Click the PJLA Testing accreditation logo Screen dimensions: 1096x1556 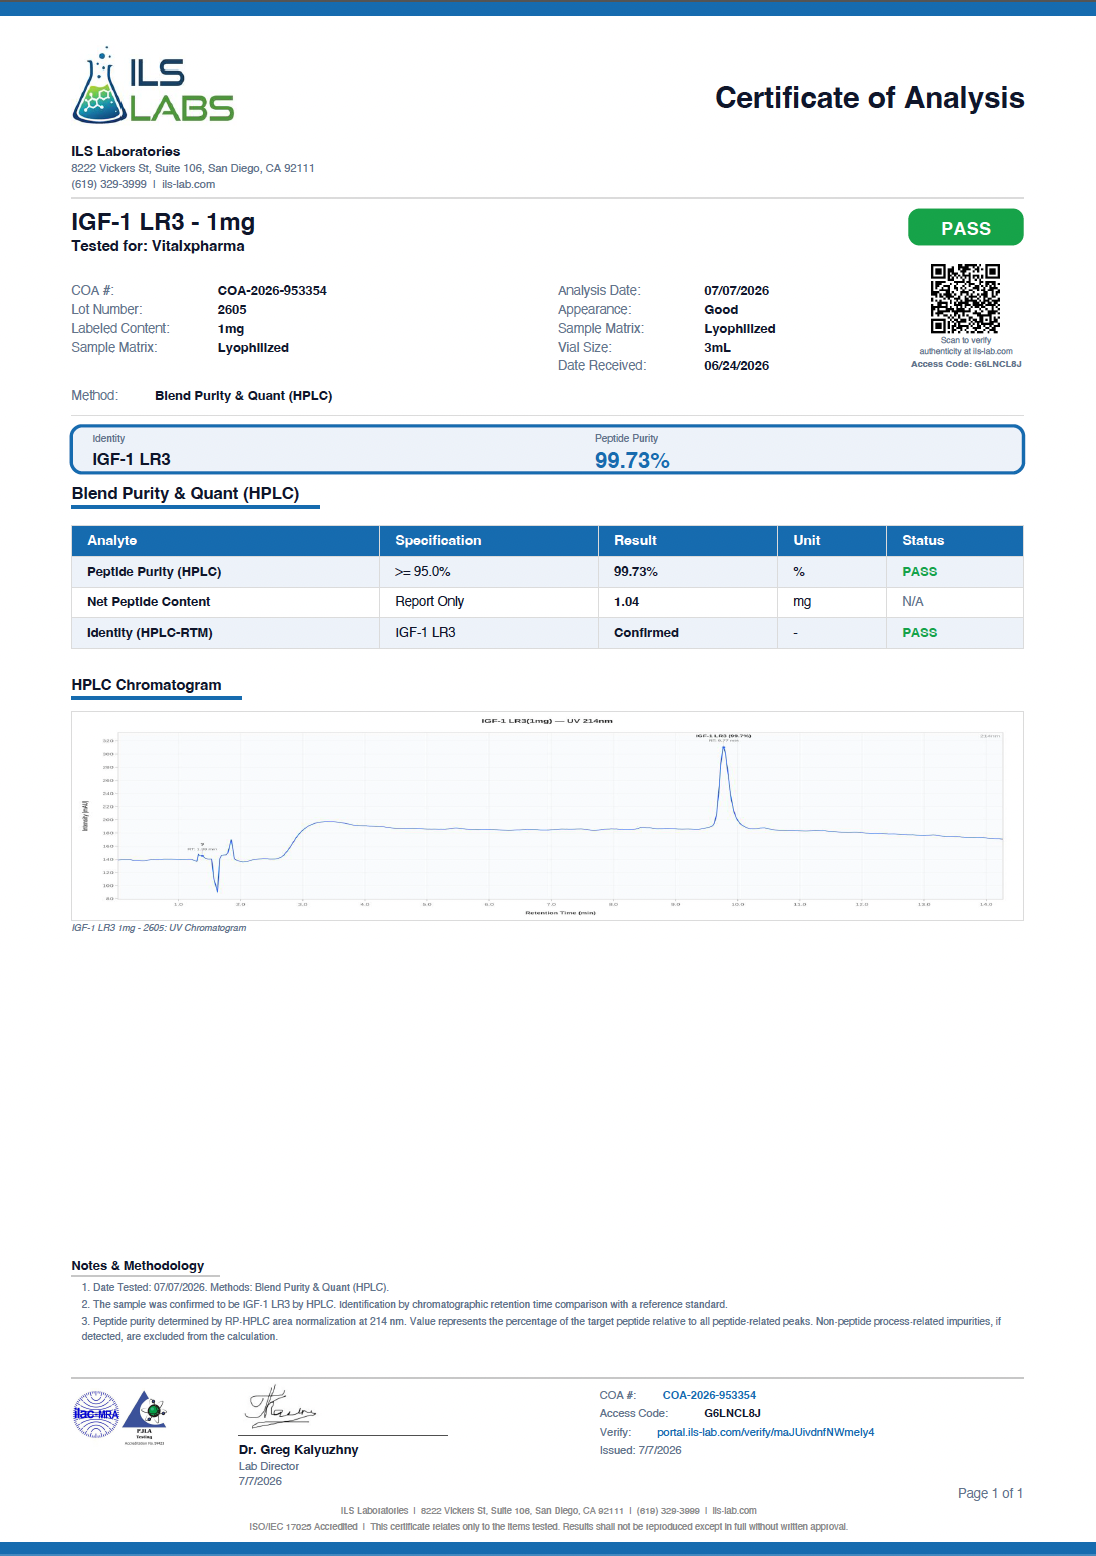[145, 1417]
